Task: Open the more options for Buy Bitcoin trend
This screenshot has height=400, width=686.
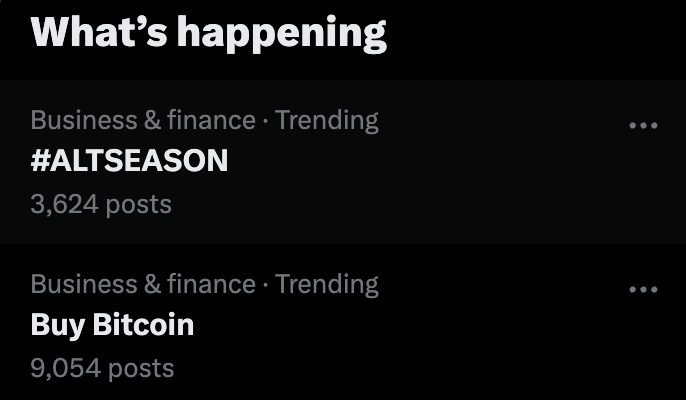Action: (643, 289)
